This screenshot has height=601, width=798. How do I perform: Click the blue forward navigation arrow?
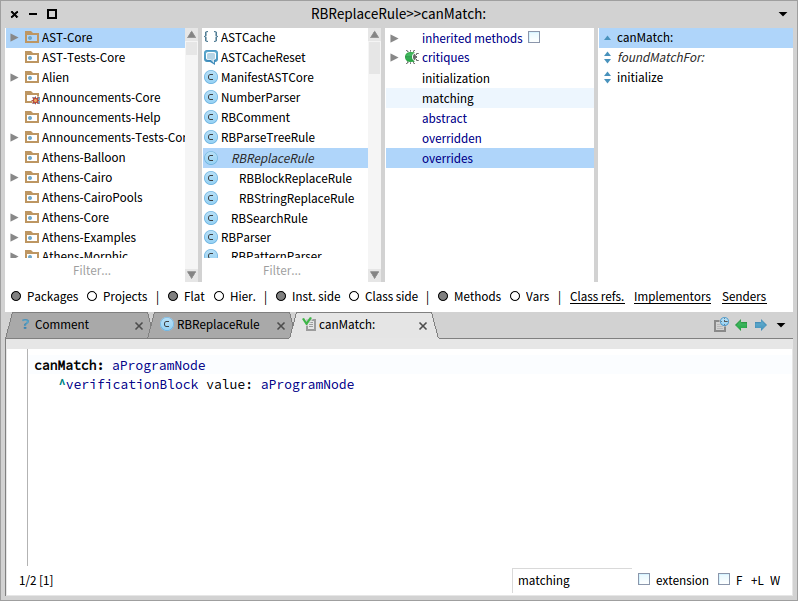point(760,325)
